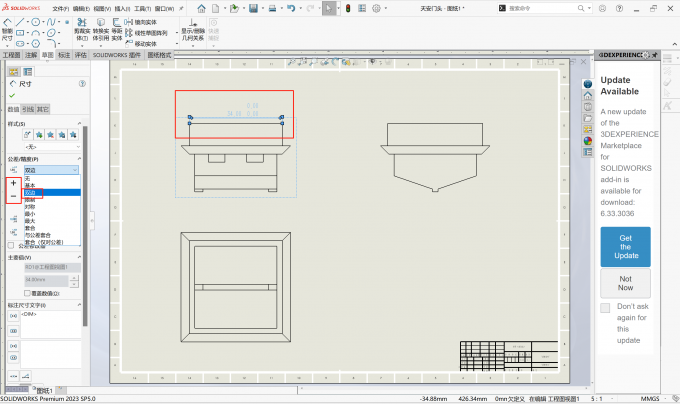Click the green OK checkmark in Dimension panel
Viewport: 680px width, 404px height.
click(12, 95)
